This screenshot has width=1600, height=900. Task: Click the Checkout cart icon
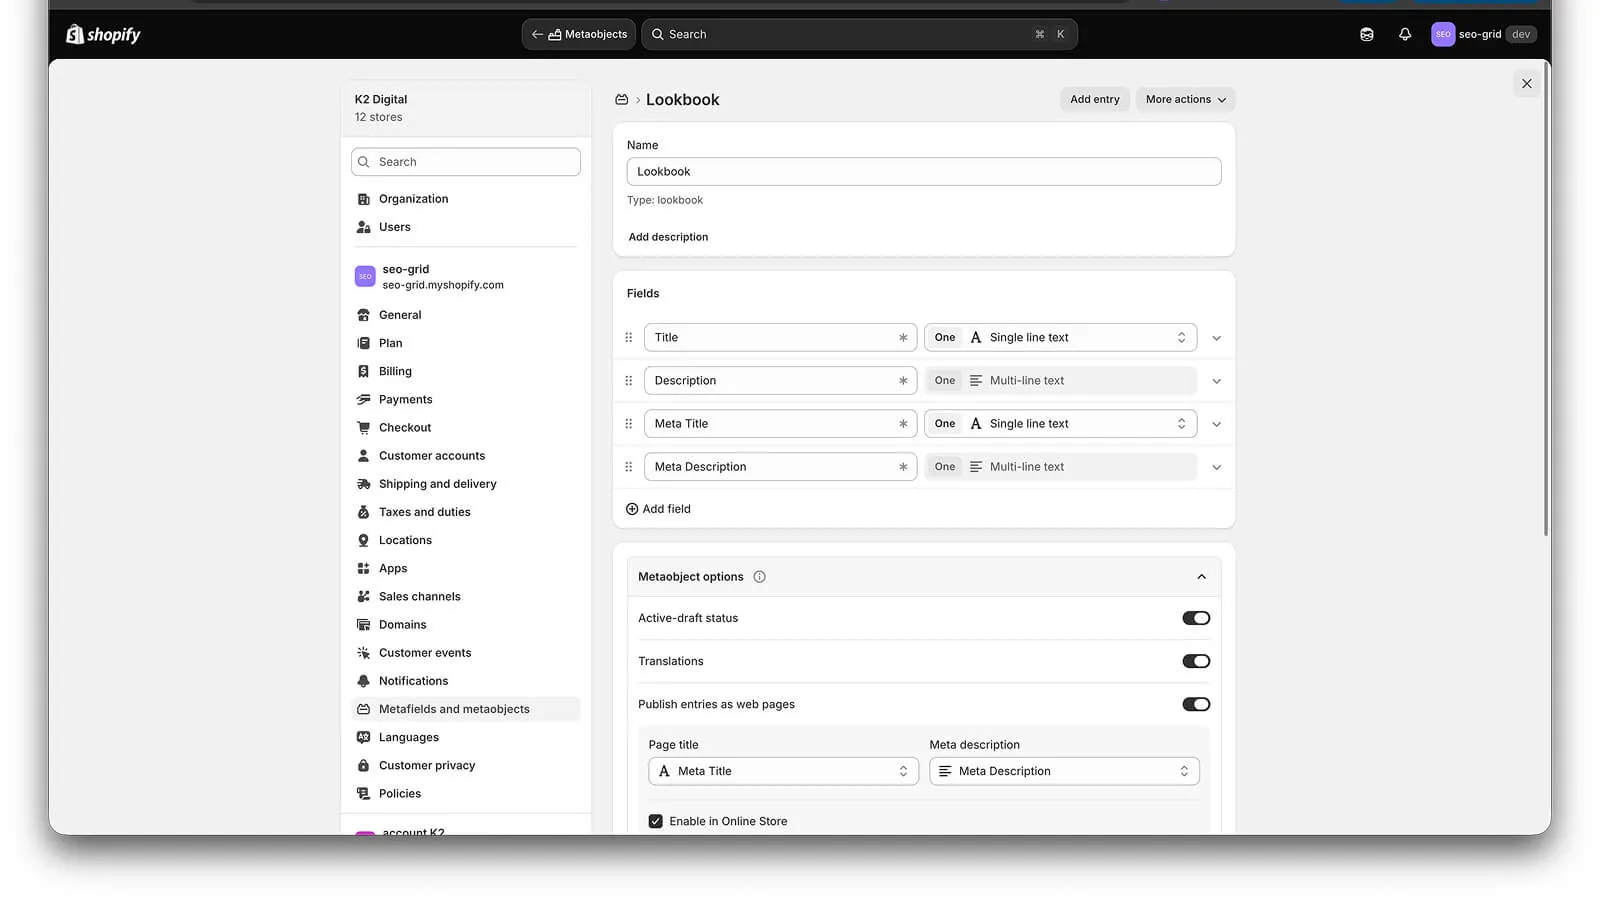[364, 427]
